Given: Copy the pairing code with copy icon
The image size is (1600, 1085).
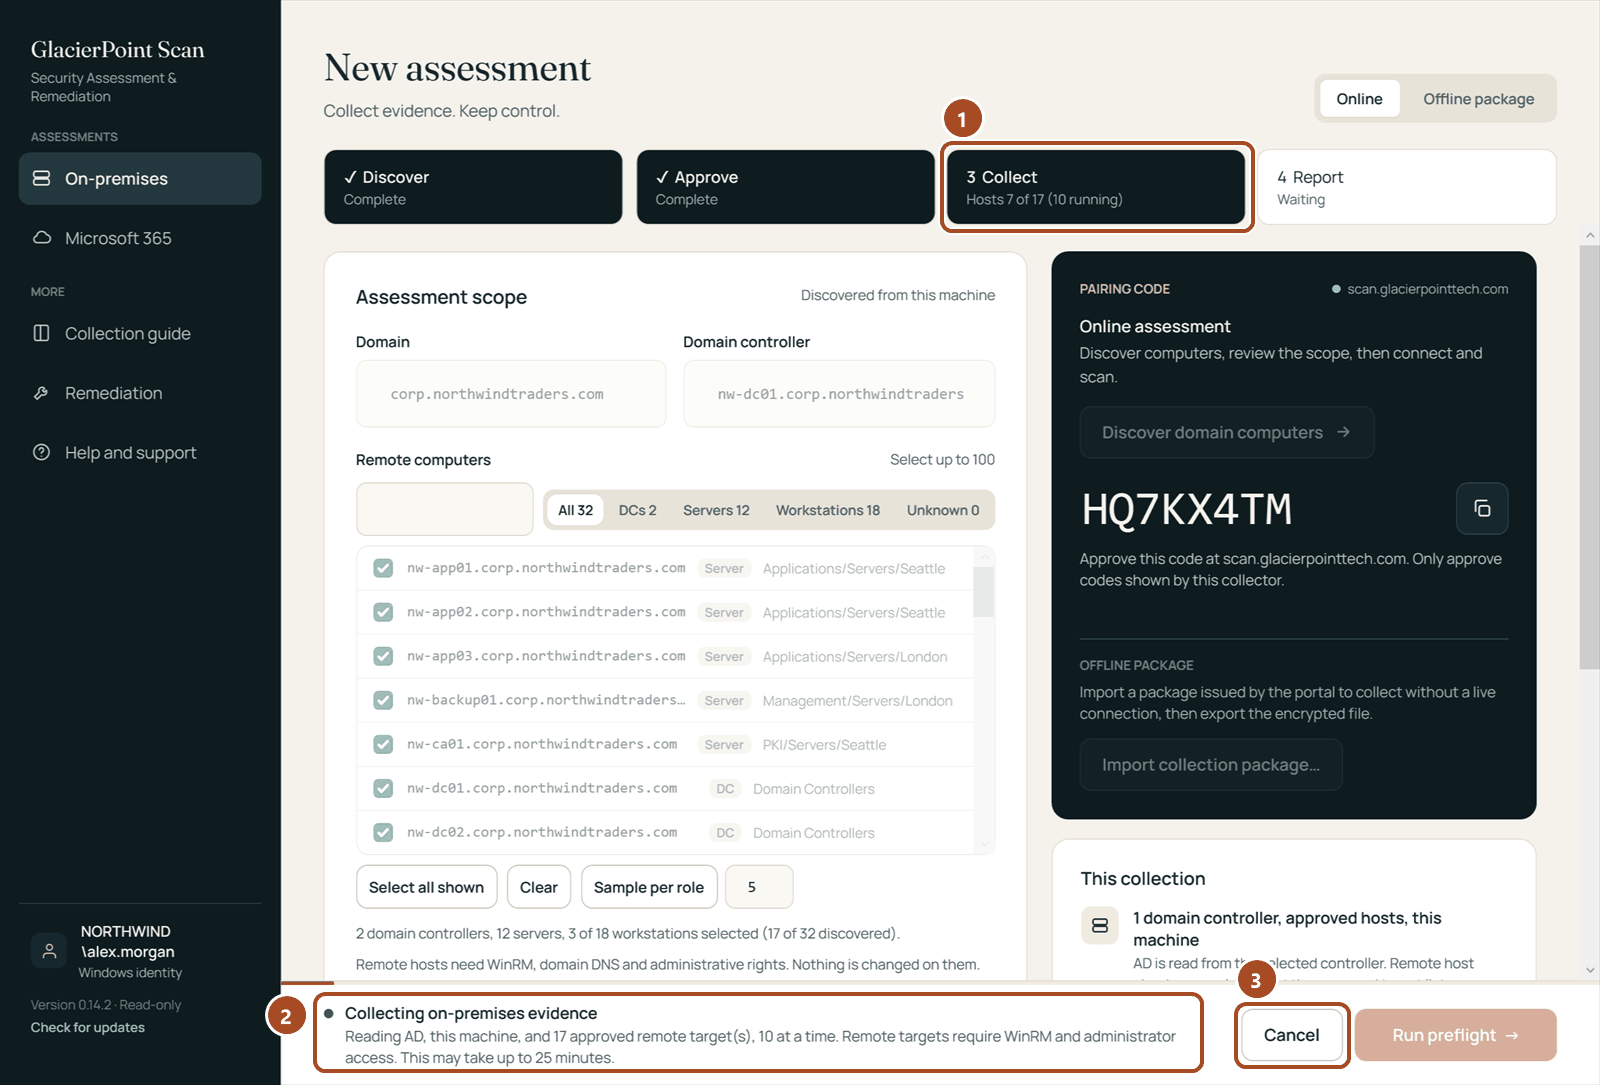Looking at the screenshot, I should tap(1482, 508).
